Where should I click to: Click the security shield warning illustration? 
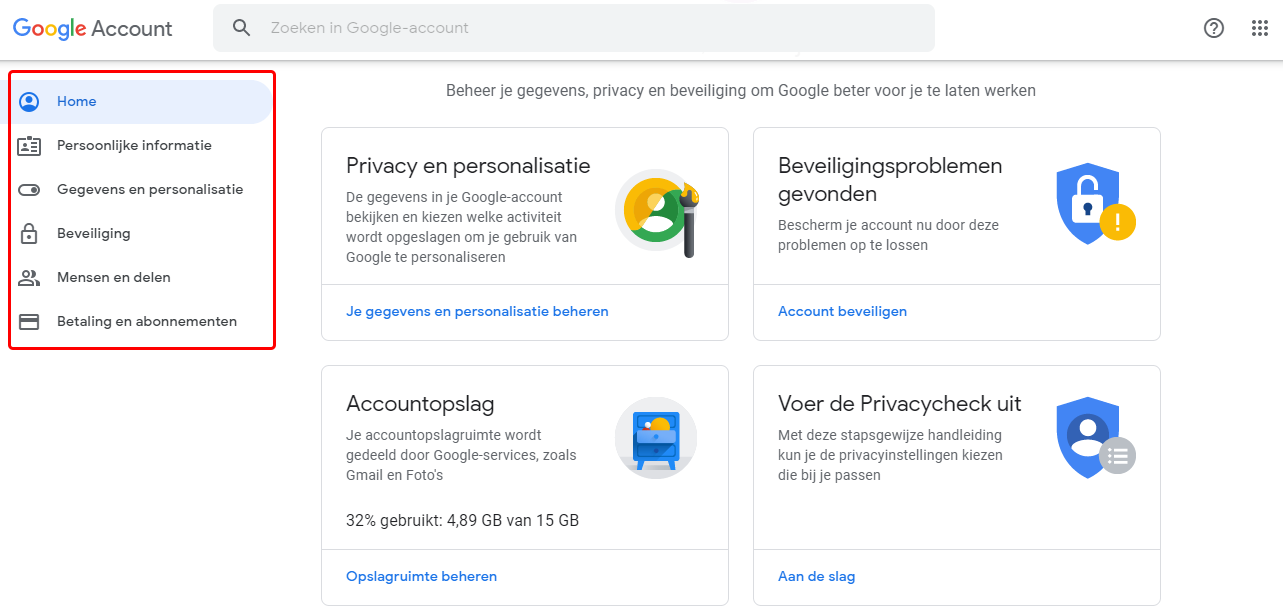tap(1092, 203)
